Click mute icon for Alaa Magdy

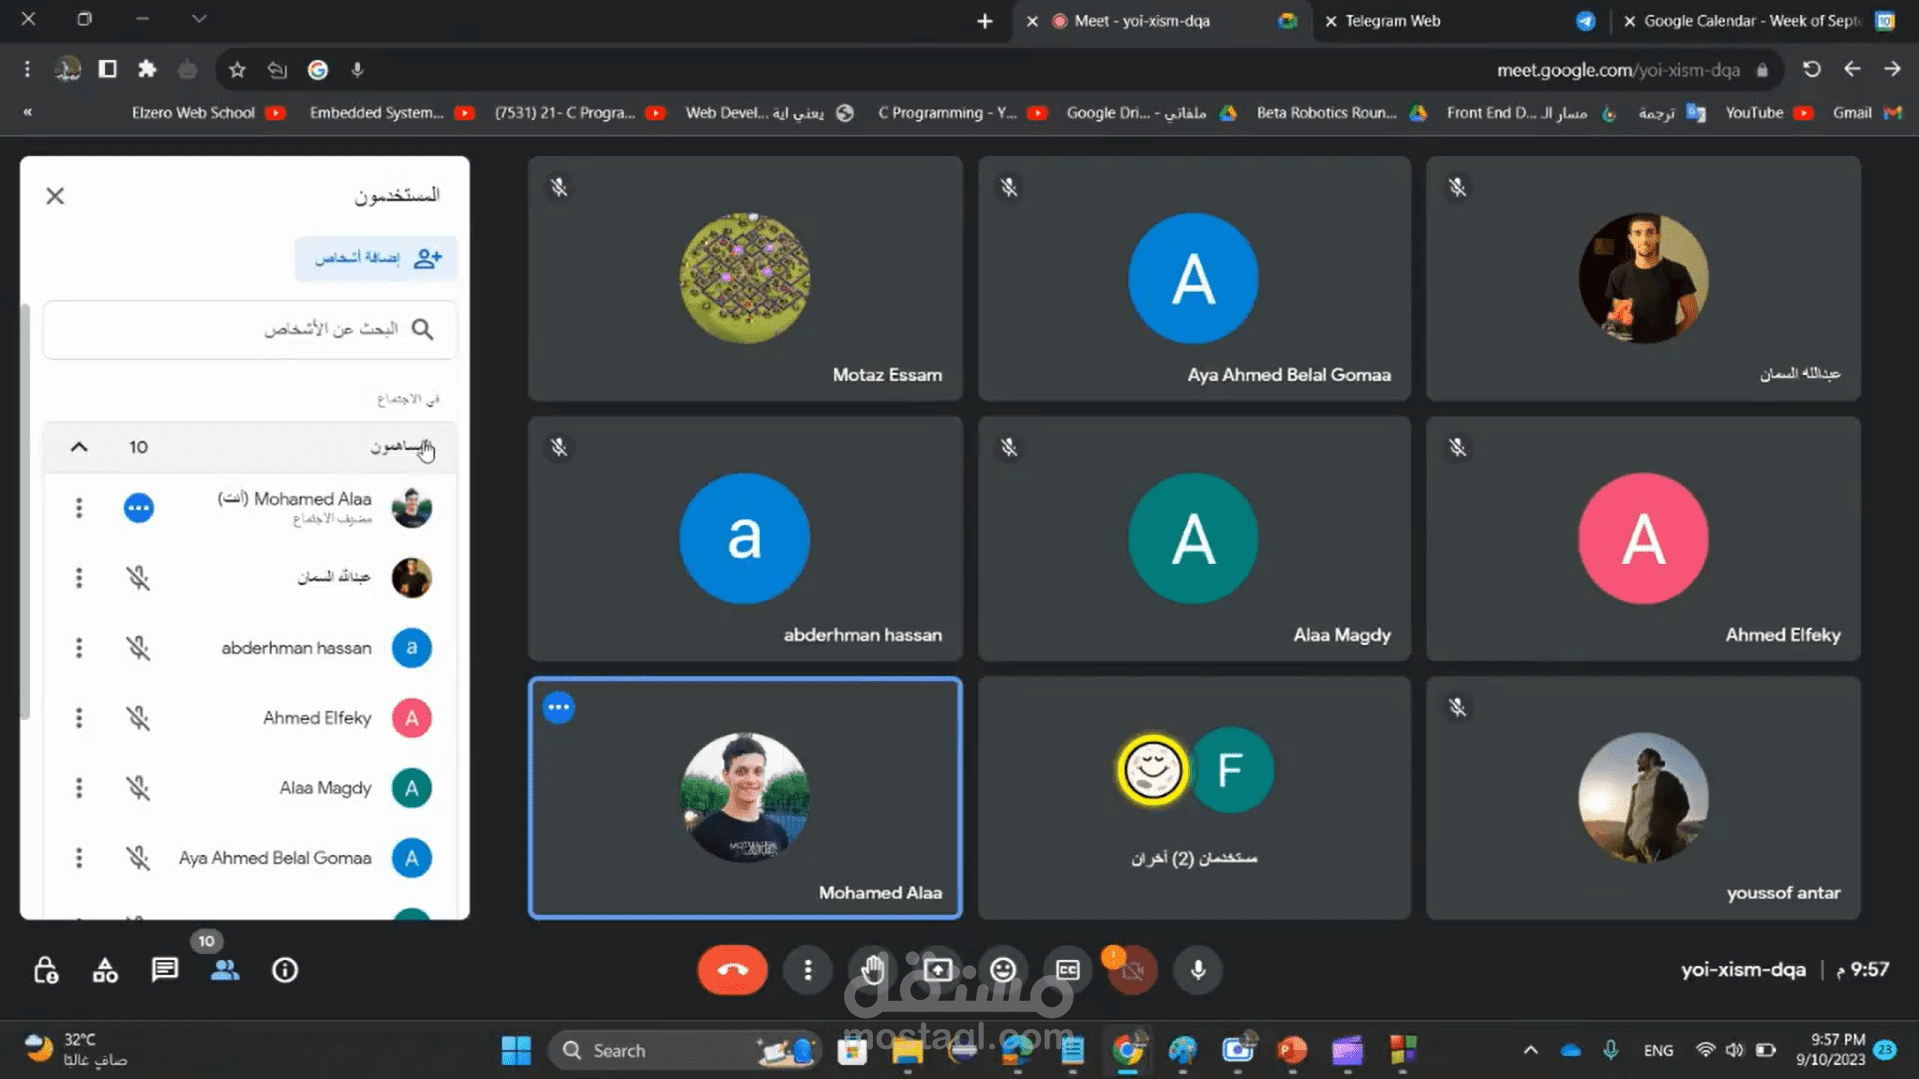tap(138, 788)
